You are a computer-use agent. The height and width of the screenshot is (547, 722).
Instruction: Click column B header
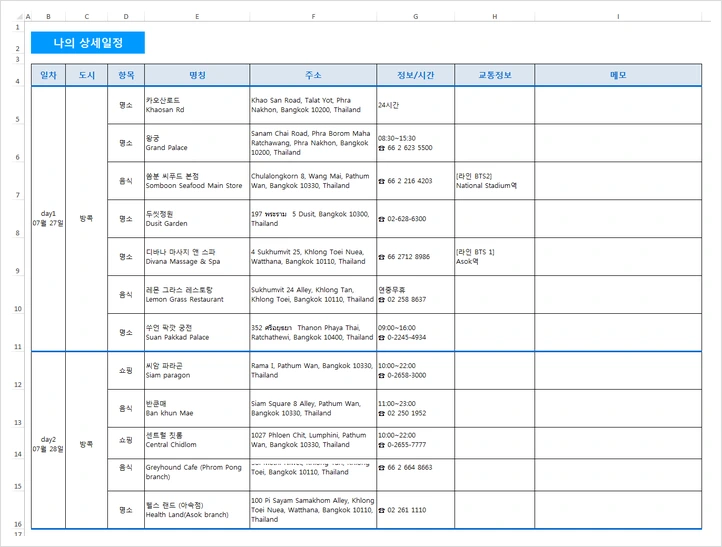point(48,17)
